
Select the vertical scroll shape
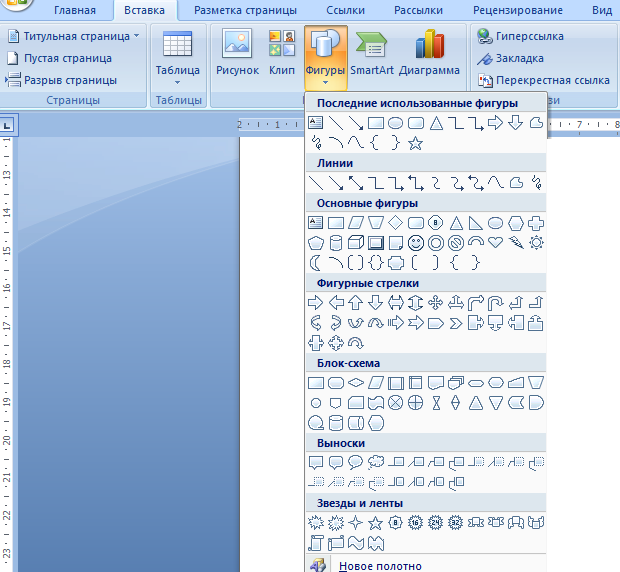[316, 543]
